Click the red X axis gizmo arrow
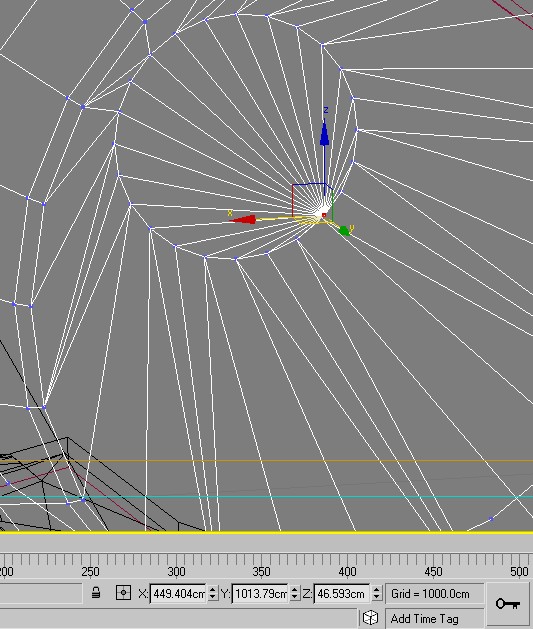This screenshot has width=533, height=629. pyautogui.click(x=244, y=219)
